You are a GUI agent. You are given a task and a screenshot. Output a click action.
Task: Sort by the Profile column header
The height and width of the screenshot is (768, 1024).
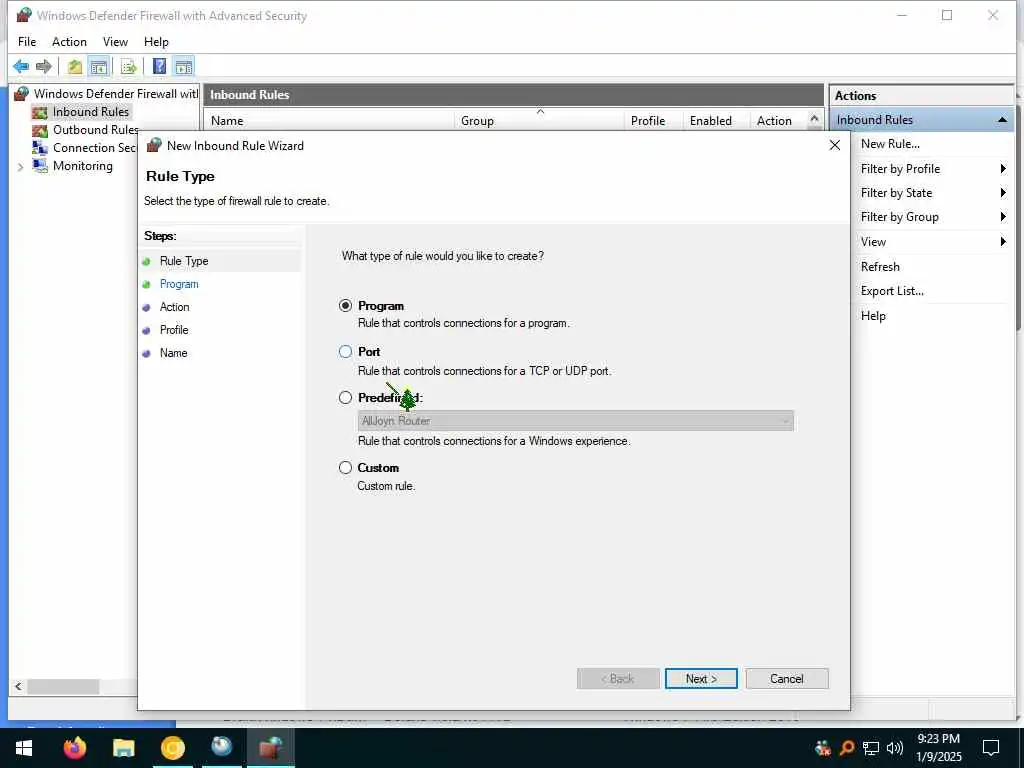[x=654, y=121]
